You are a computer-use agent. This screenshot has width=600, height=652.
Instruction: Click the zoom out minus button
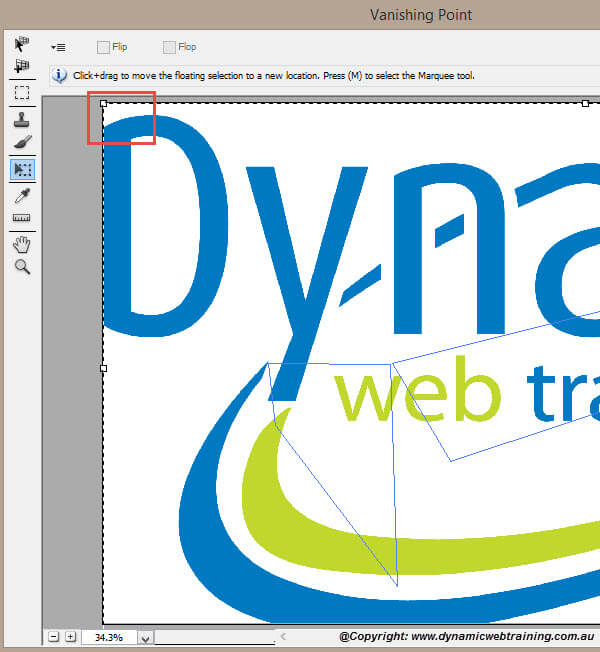54,637
